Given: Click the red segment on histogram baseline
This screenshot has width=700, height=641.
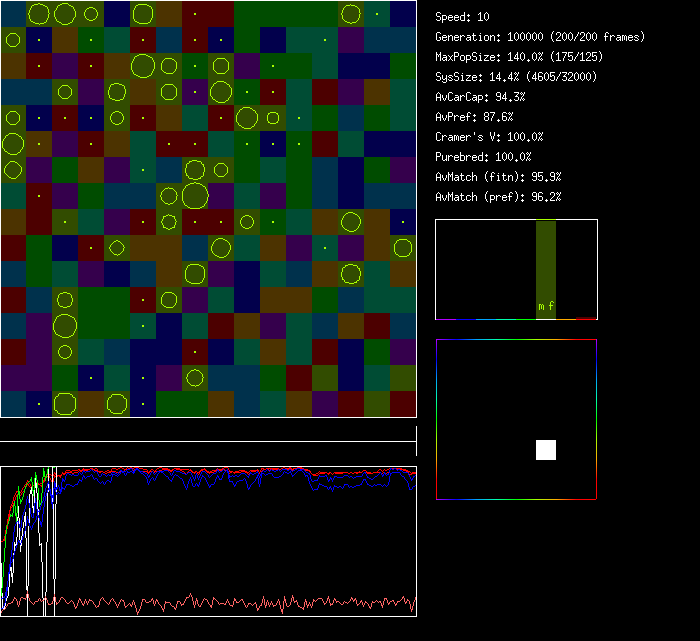Looking at the screenshot, I should coord(586,318).
